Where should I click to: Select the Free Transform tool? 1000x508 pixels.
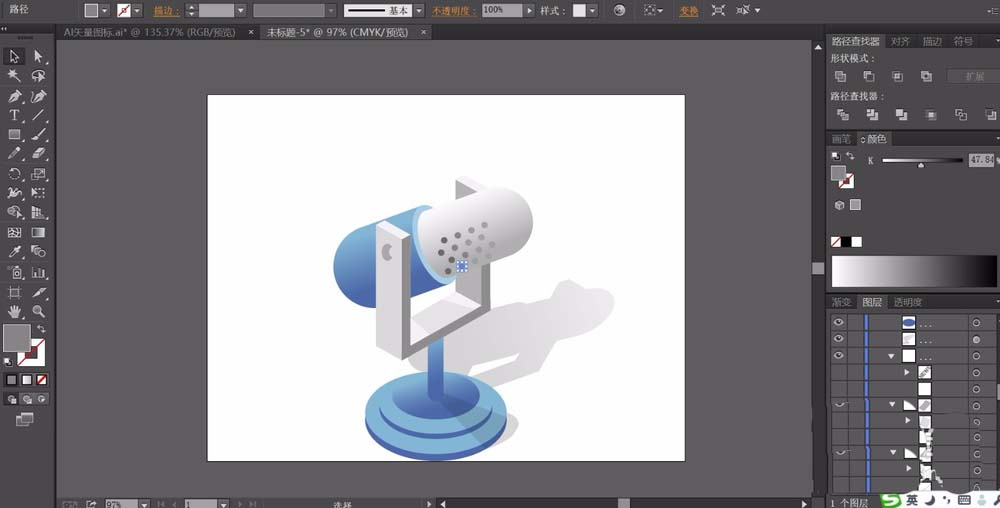tap(38, 192)
